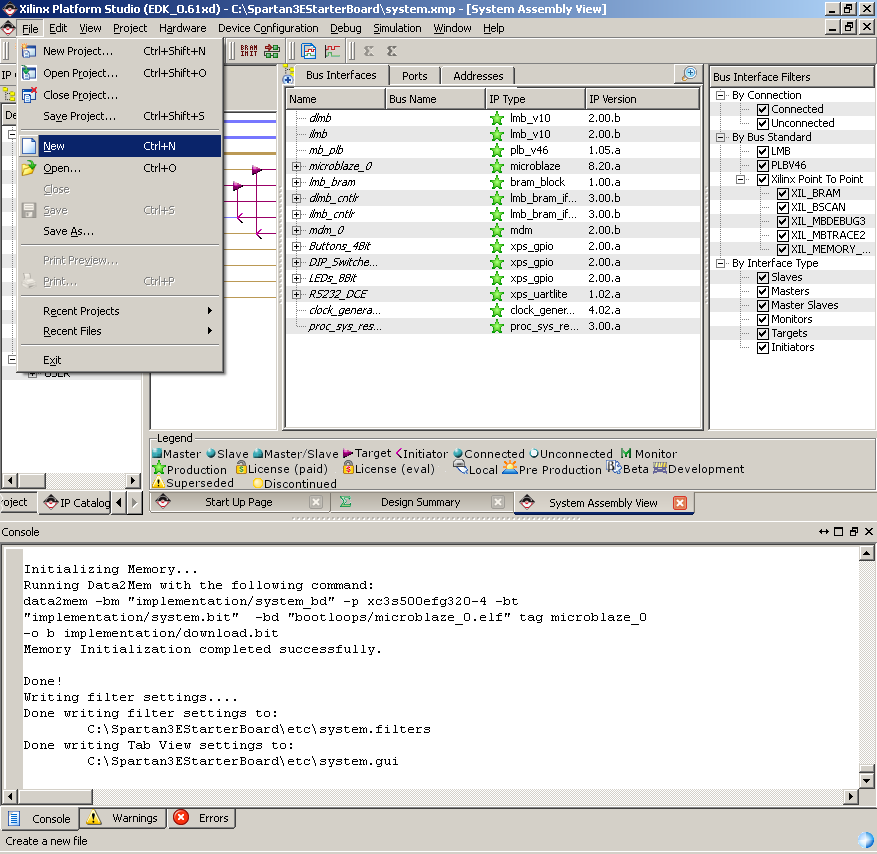
Task: Click the Xilinx application icon in menu bar
Action: pyautogui.click(x=8, y=28)
